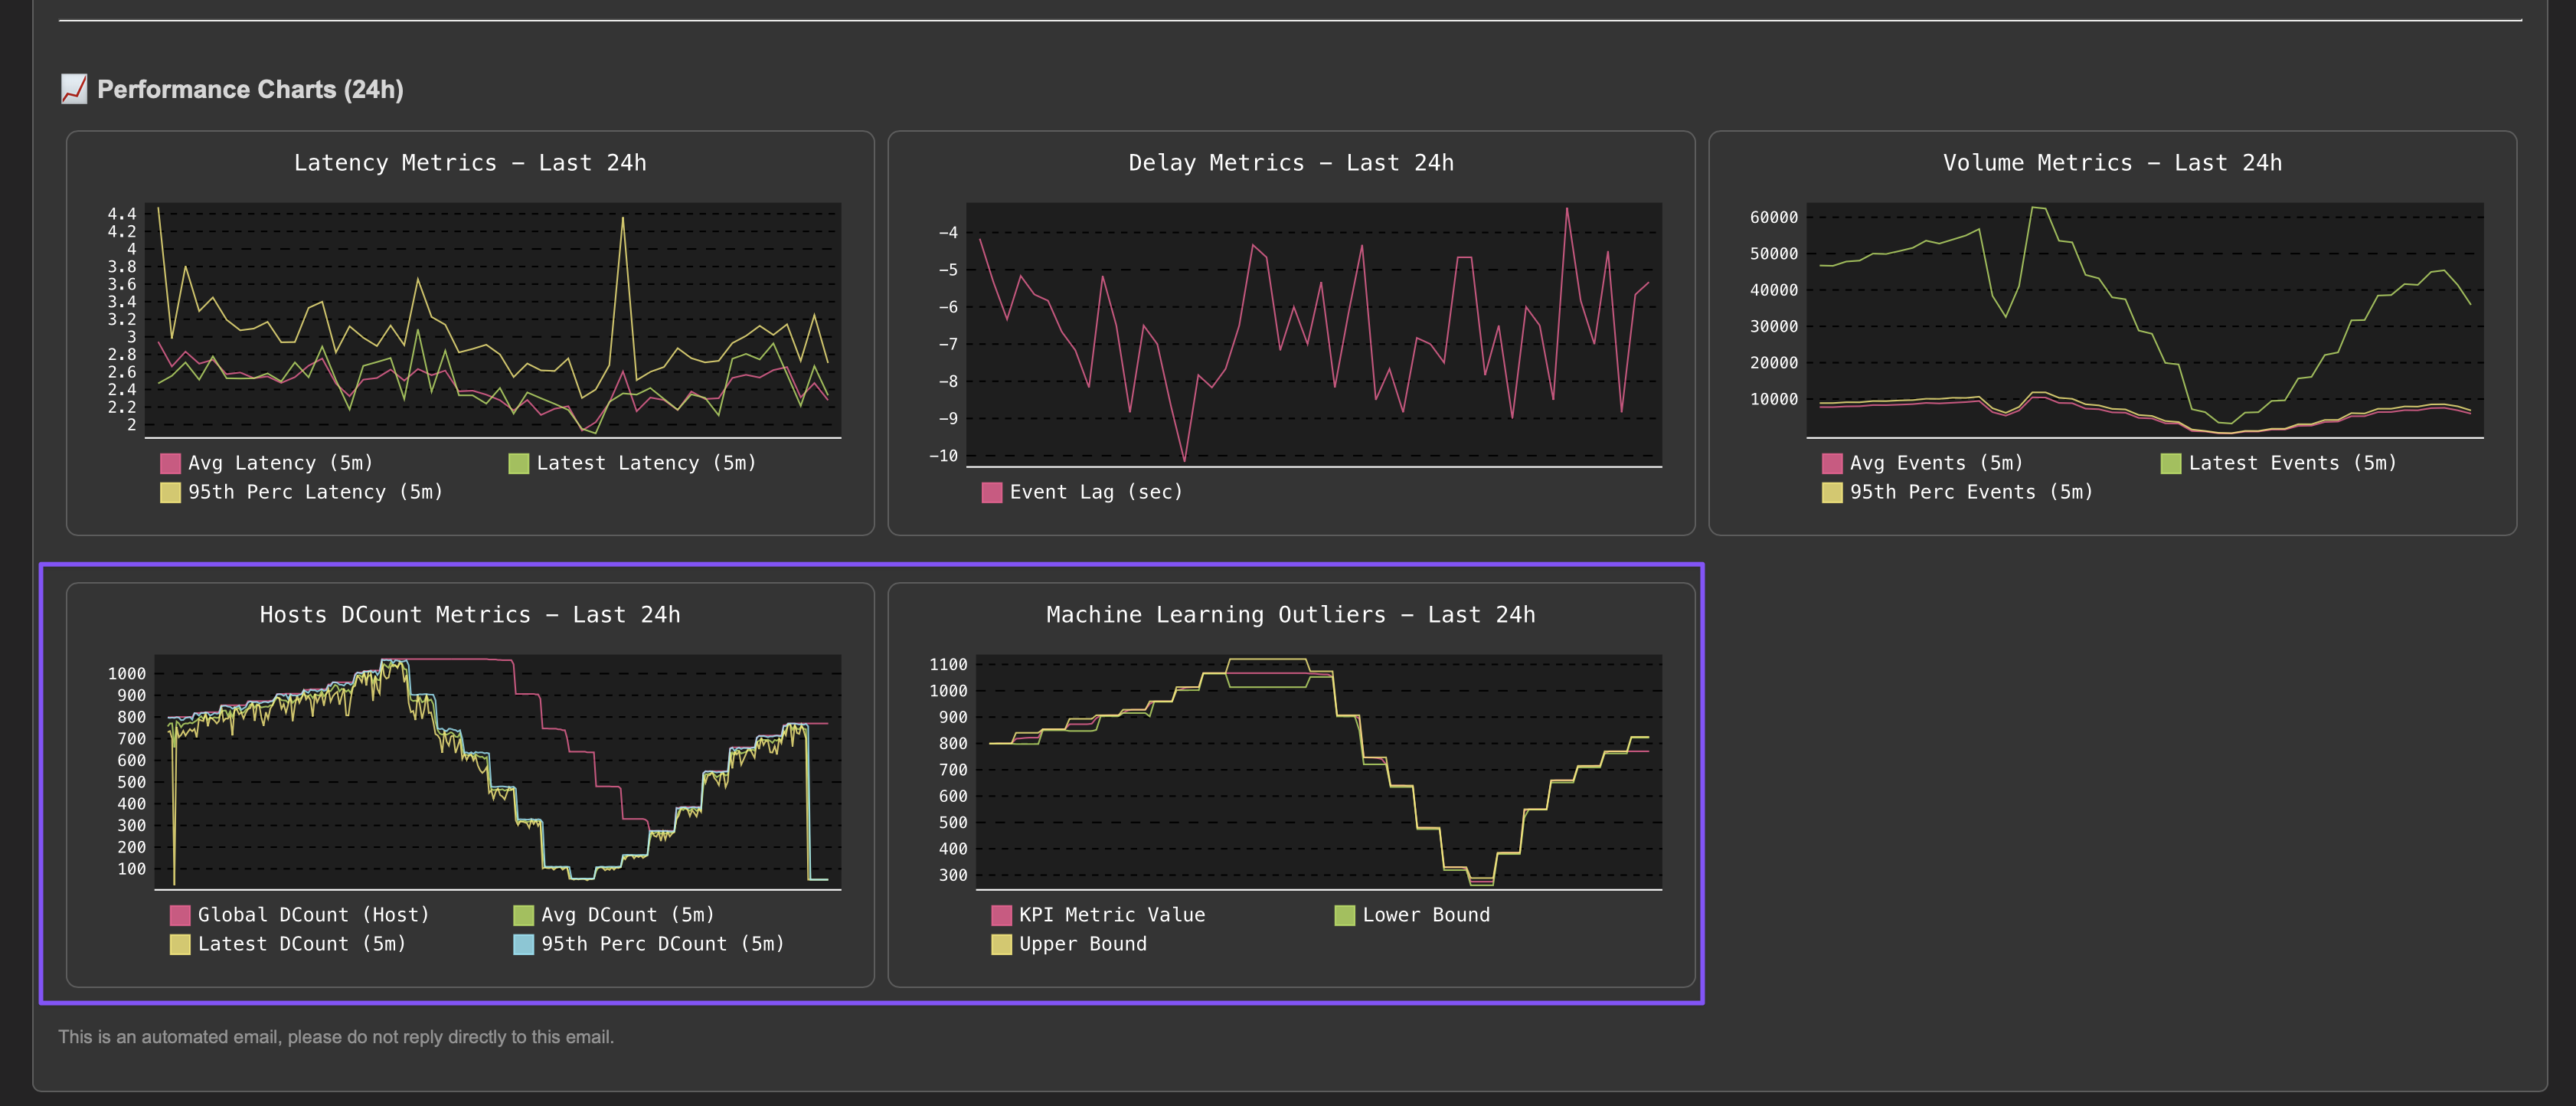Click the 95th Perc Latency yellow swatch
This screenshot has width=2576, height=1106.
click(170, 492)
